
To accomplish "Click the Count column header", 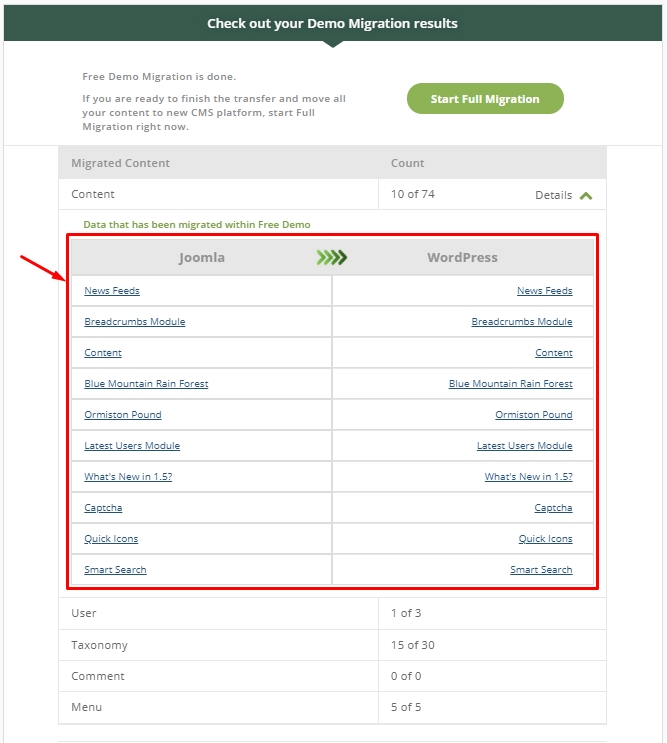I will tap(407, 163).
